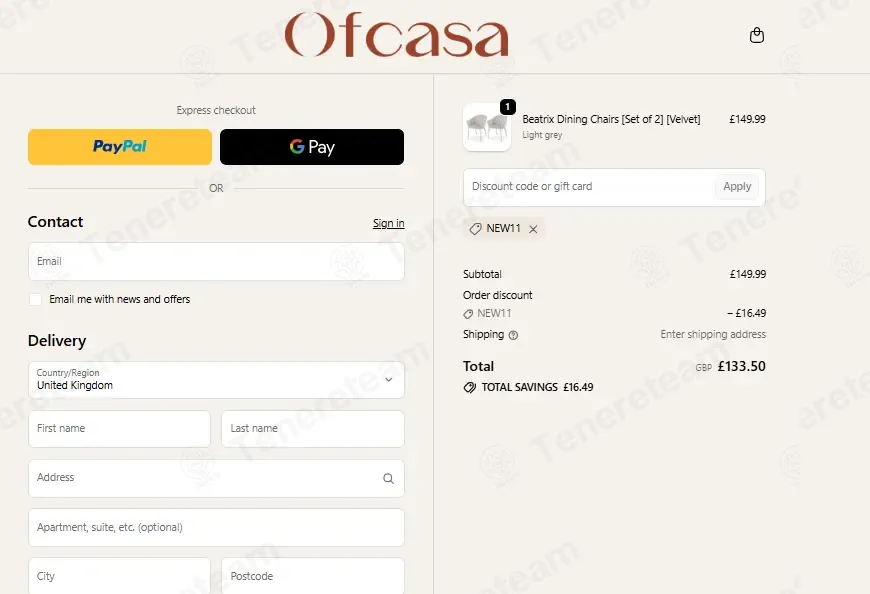Pay with Google Pay button
The image size is (870, 594).
click(x=312, y=147)
